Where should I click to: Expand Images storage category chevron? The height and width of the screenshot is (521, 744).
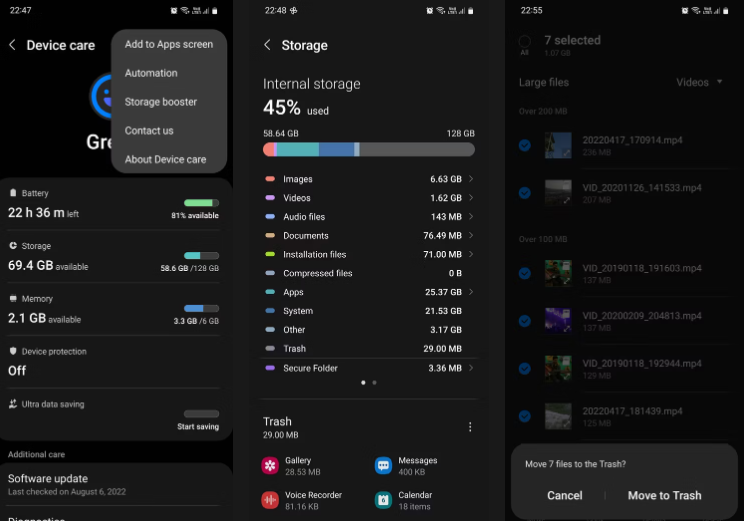point(471,179)
